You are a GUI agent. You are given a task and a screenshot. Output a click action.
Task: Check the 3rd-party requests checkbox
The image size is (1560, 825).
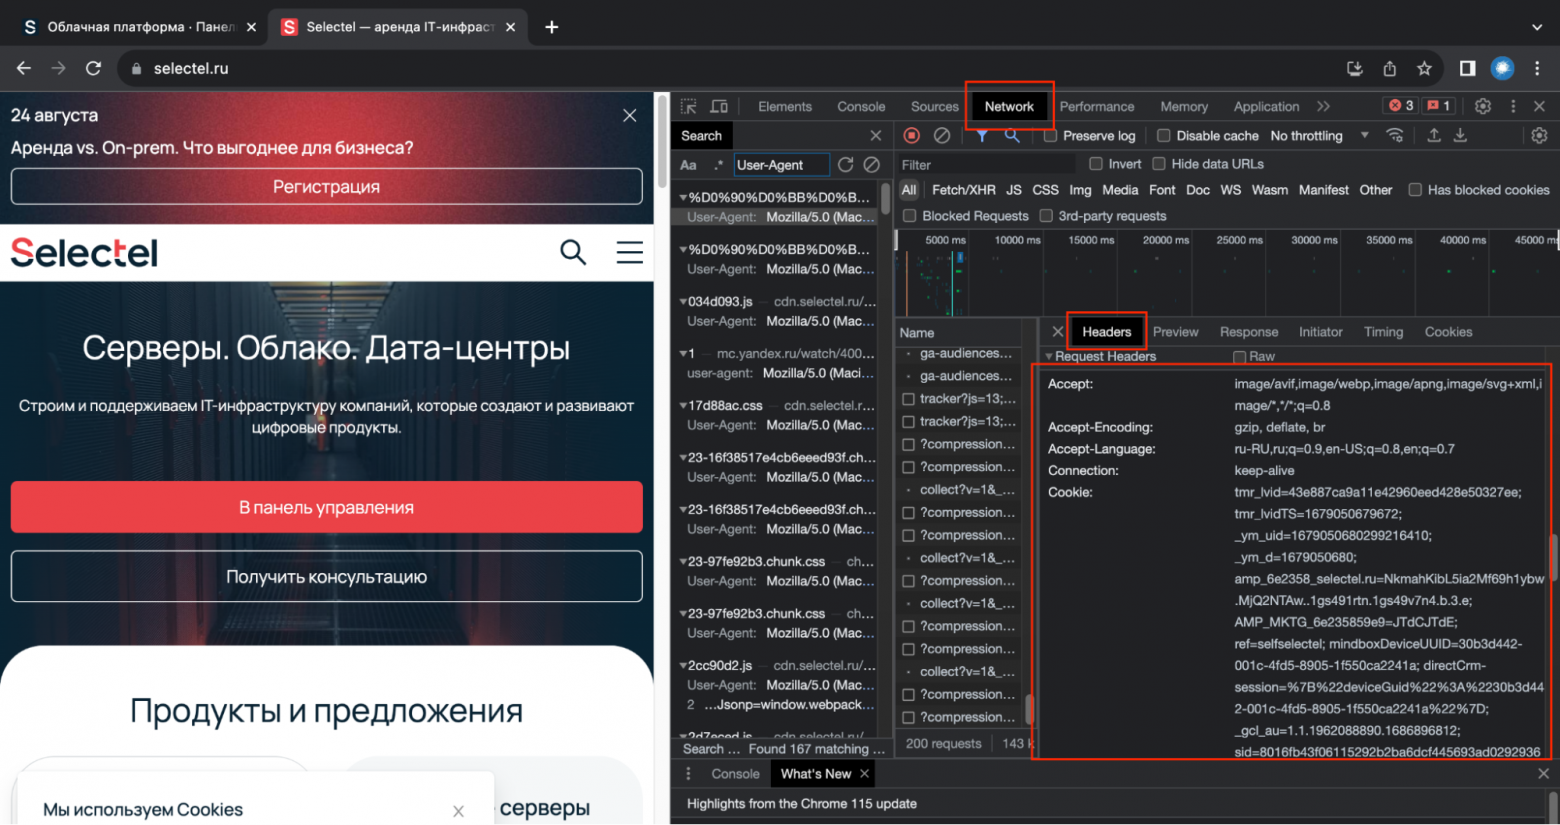pos(1046,216)
